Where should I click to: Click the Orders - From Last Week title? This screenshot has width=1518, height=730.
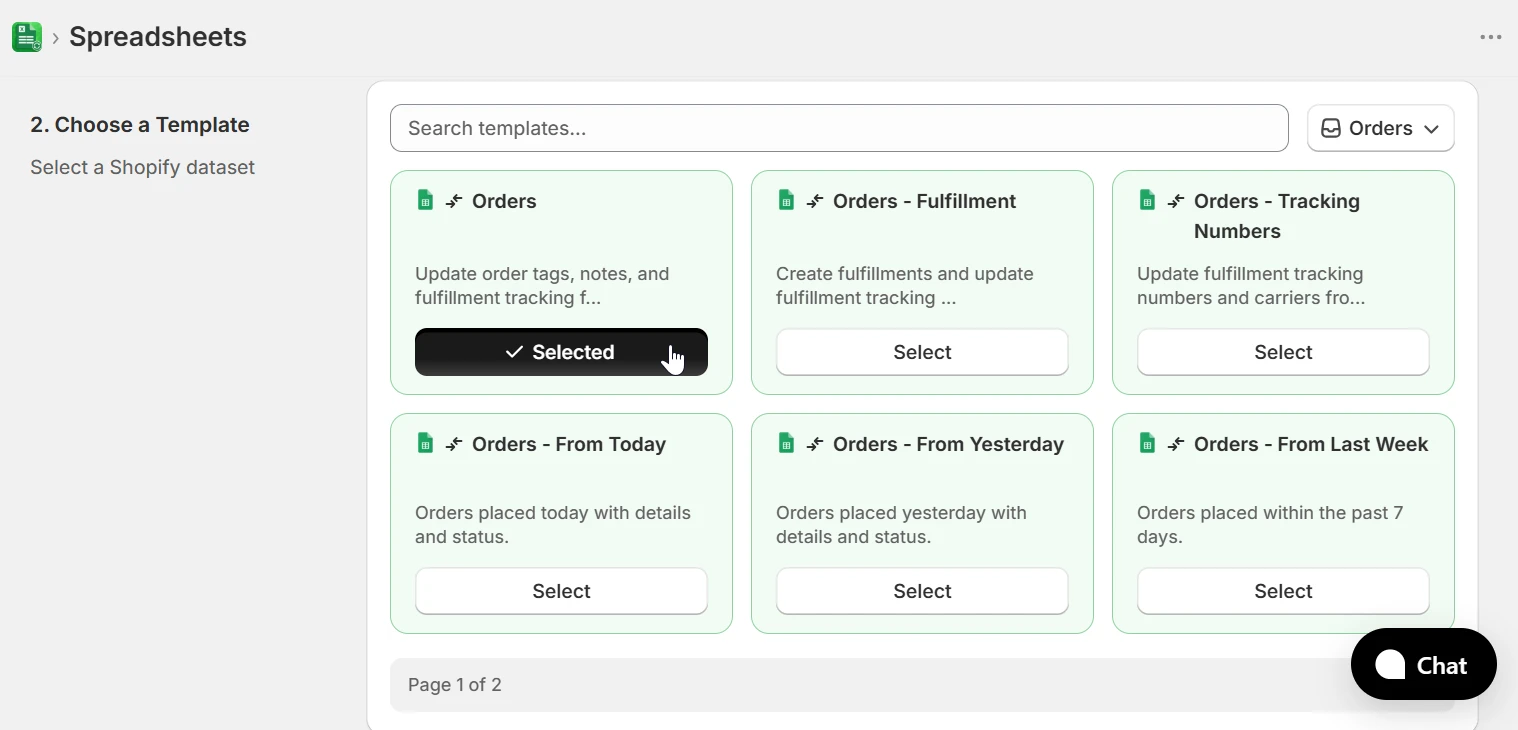click(1311, 444)
